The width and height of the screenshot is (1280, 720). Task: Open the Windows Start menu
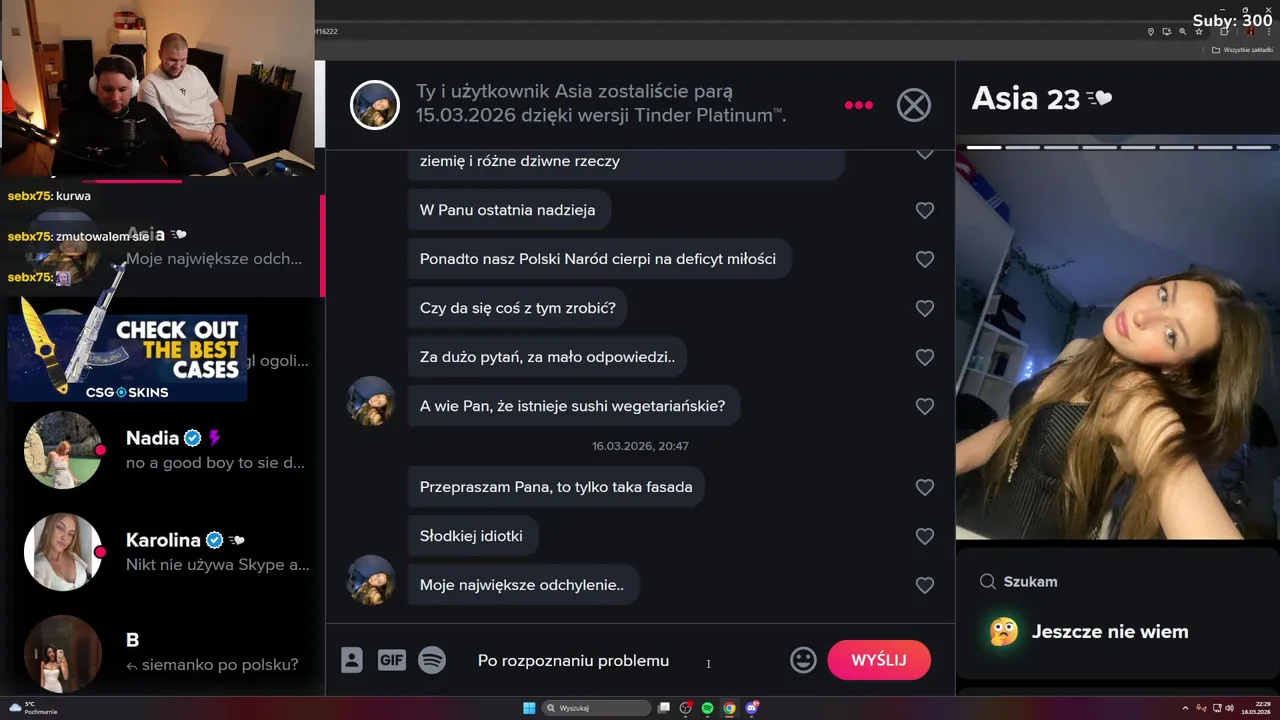tap(529, 708)
